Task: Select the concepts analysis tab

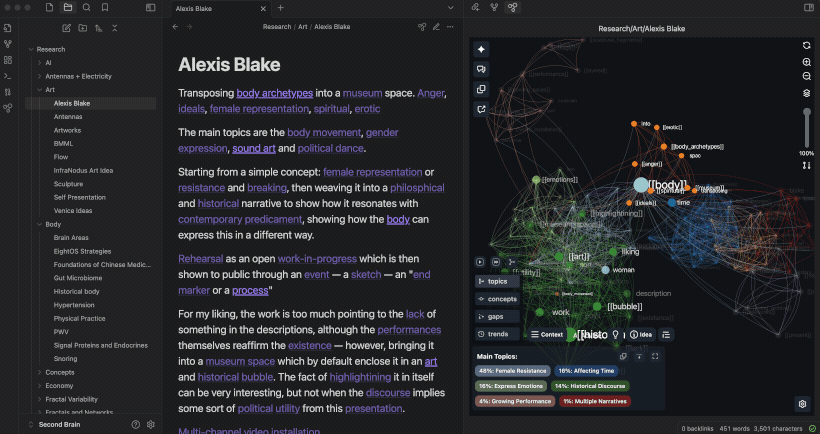Action: [497, 299]
